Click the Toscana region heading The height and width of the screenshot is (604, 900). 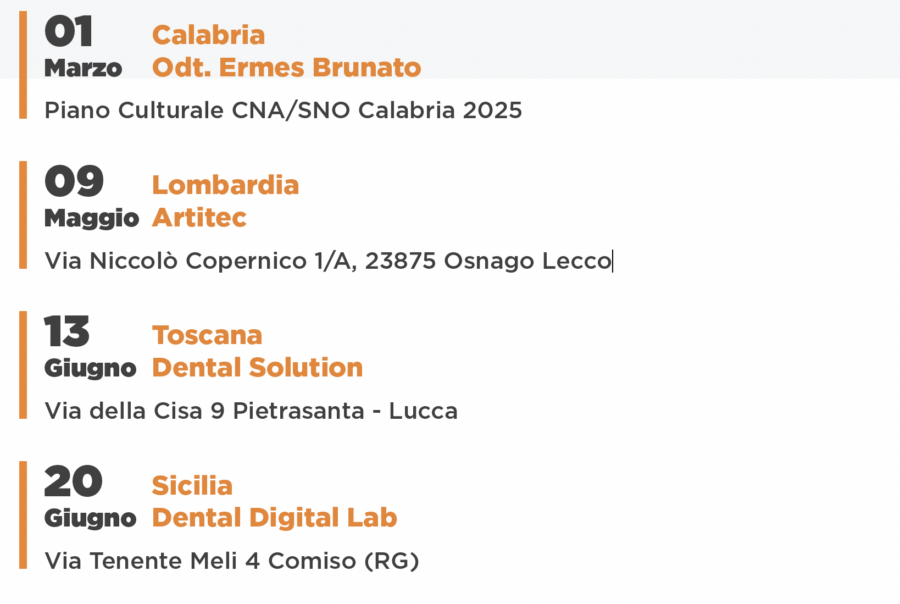tap(207, 335)
